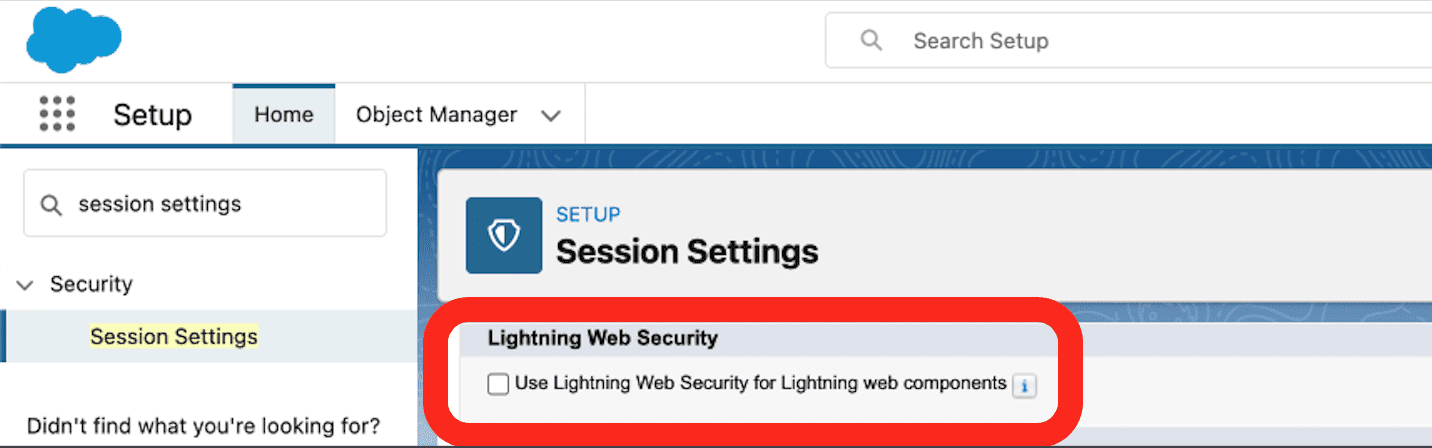Open the App Launcher dots grid

pos(57,114)
